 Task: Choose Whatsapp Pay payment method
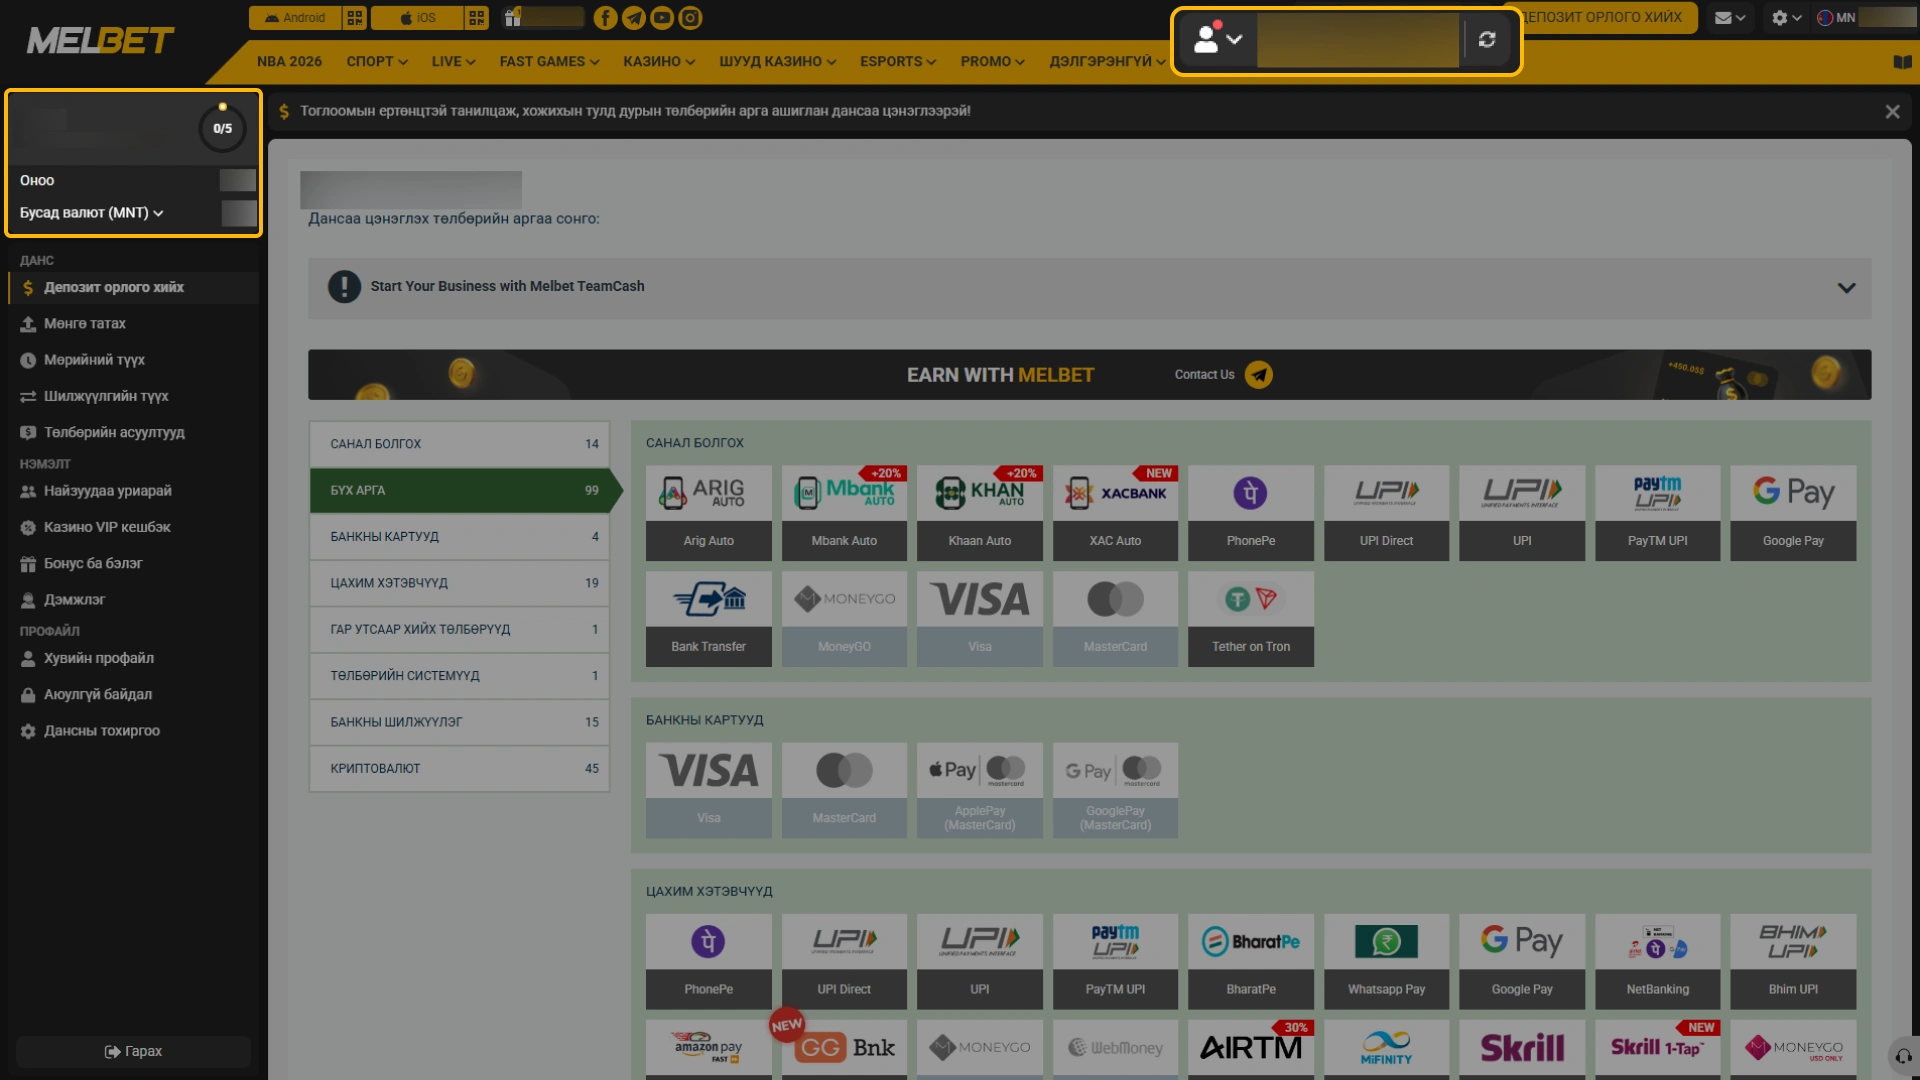pyautogui.click(x=1387, y=962)
